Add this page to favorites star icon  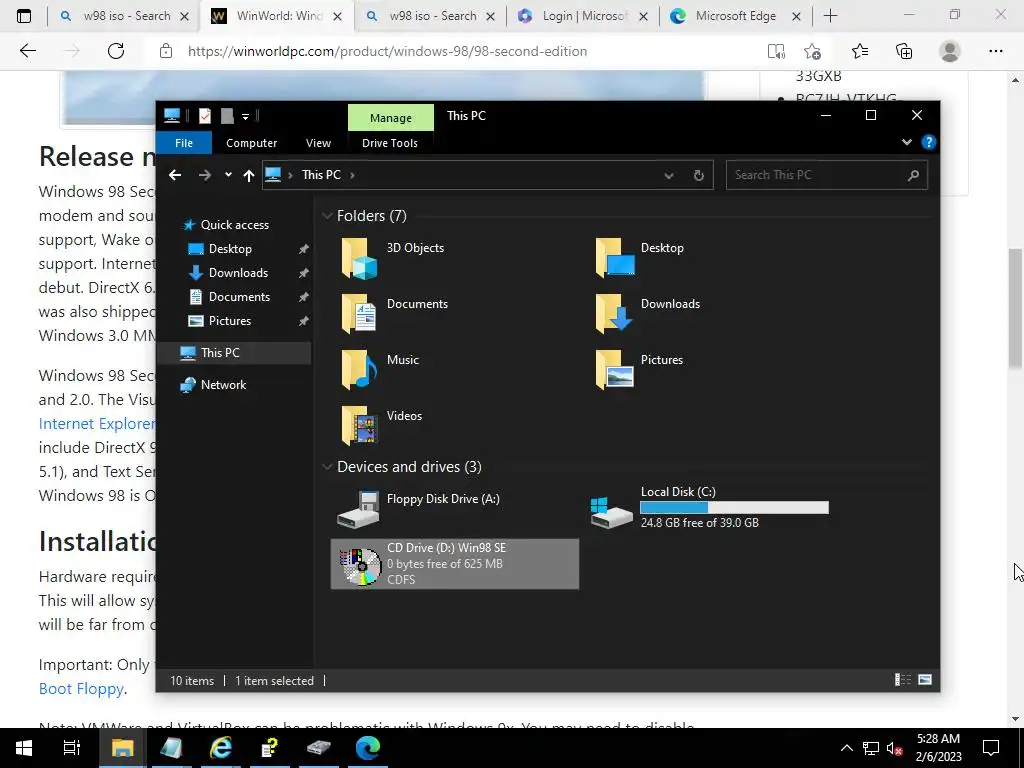pyautogui.click(x=812, y=51)
